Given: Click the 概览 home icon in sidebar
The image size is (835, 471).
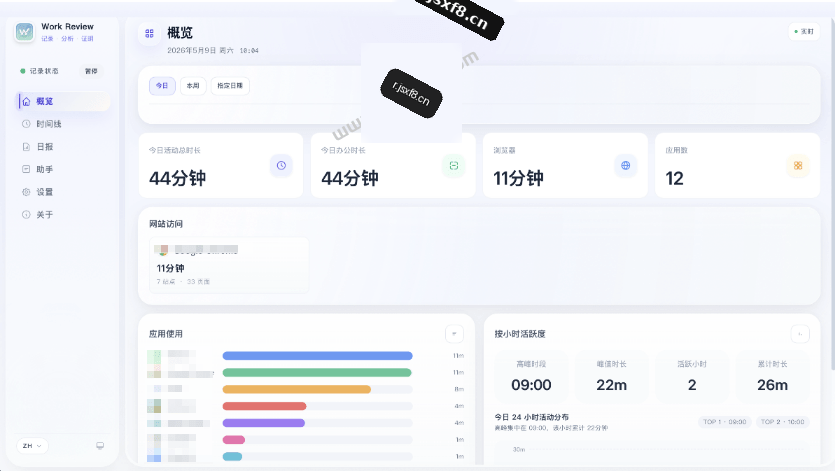Looking at the screenshot, I should tap(26, 101).
